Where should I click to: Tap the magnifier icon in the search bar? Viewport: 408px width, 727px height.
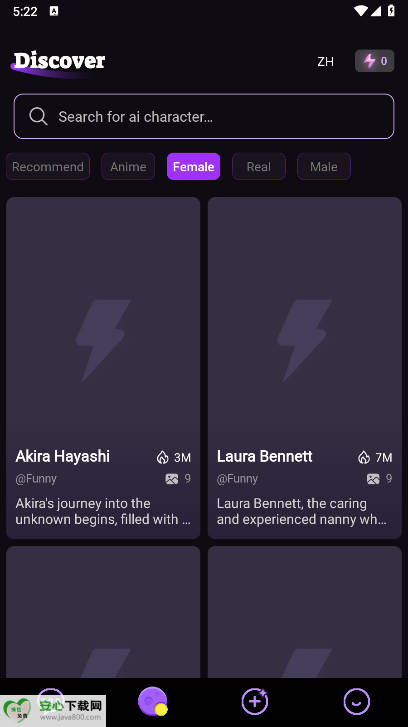tap(38, 116)
